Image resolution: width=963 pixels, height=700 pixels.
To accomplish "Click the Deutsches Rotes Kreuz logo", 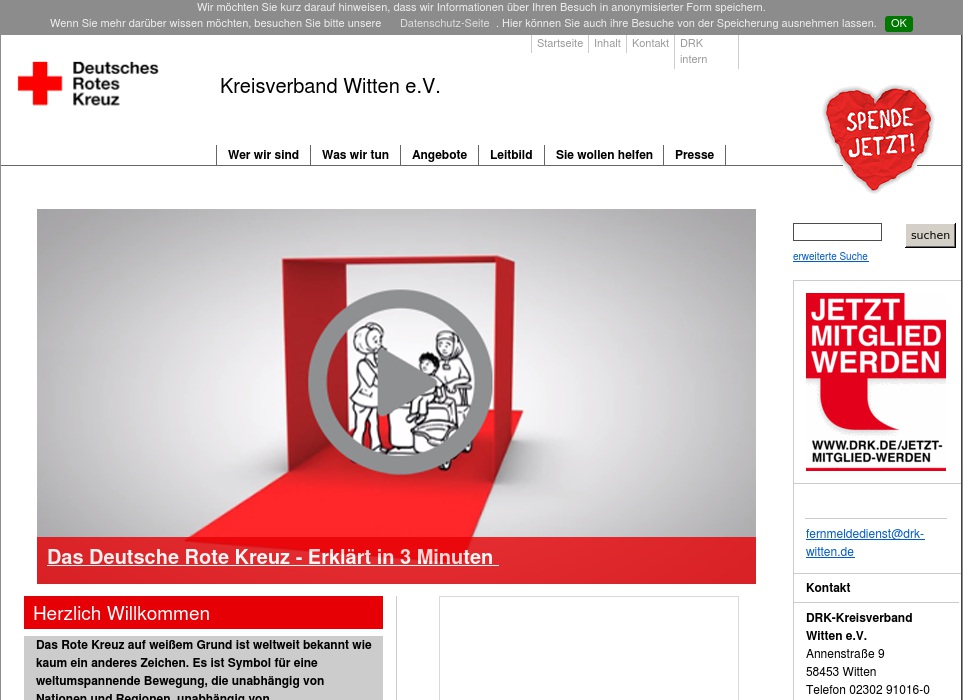I will [88, 83].
